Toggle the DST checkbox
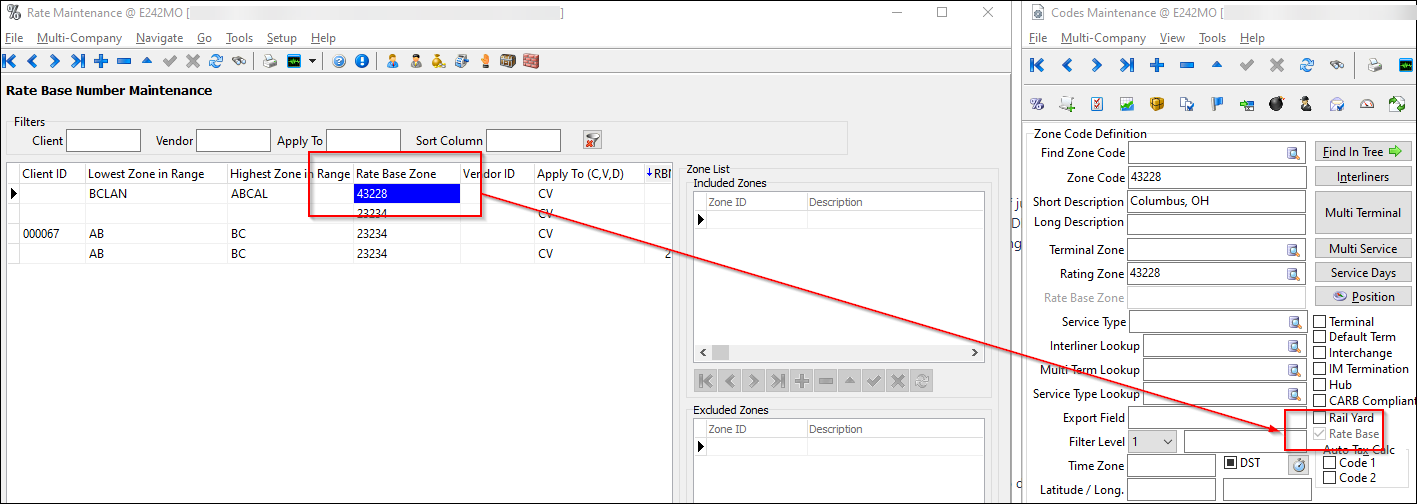This screenshot has width=1417, height=504. (1231, 463)
